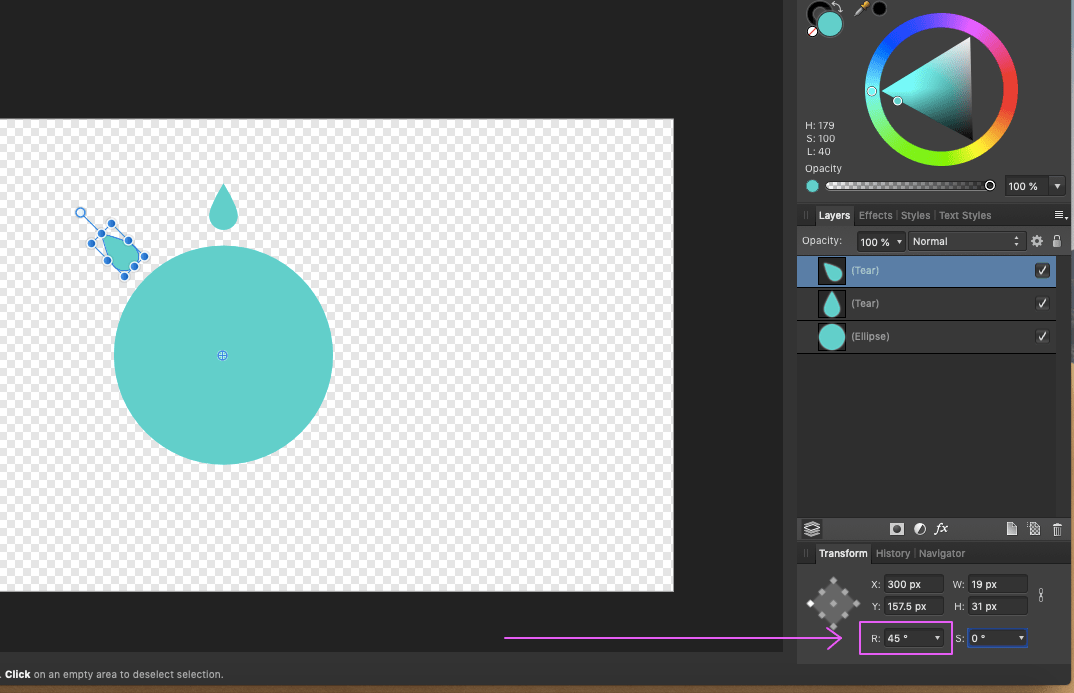Hide the Ellipse layer
1074x693 pixels.
[x=1042, y=337]
